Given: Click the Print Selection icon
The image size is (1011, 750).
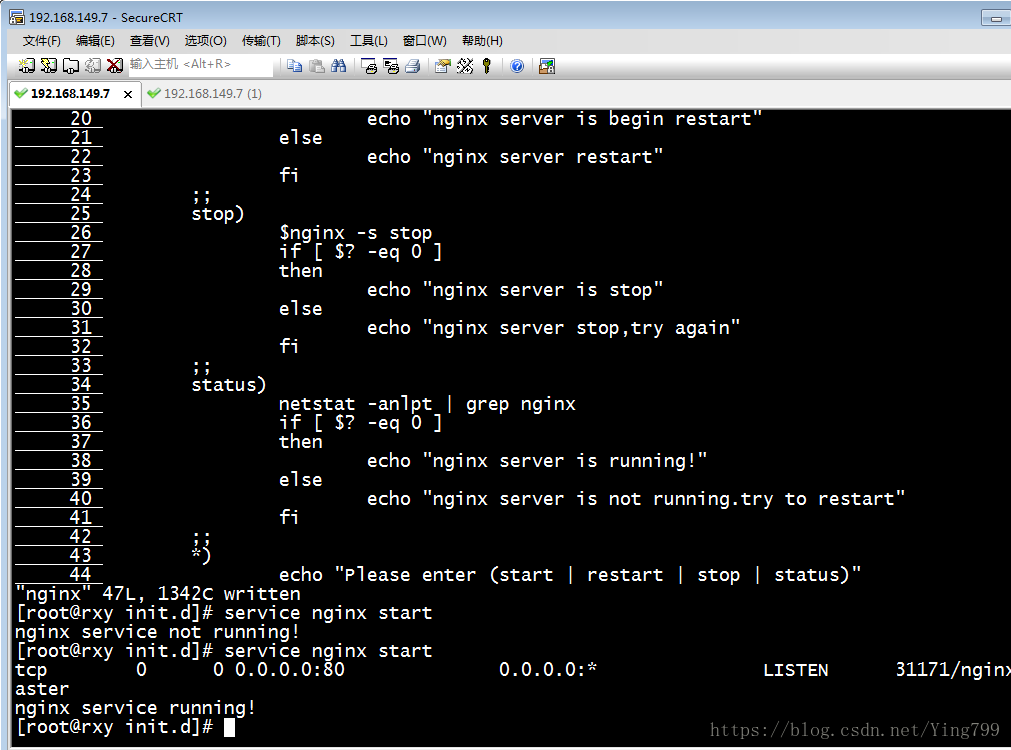Looking at the screenshot, I should point(391,65).
